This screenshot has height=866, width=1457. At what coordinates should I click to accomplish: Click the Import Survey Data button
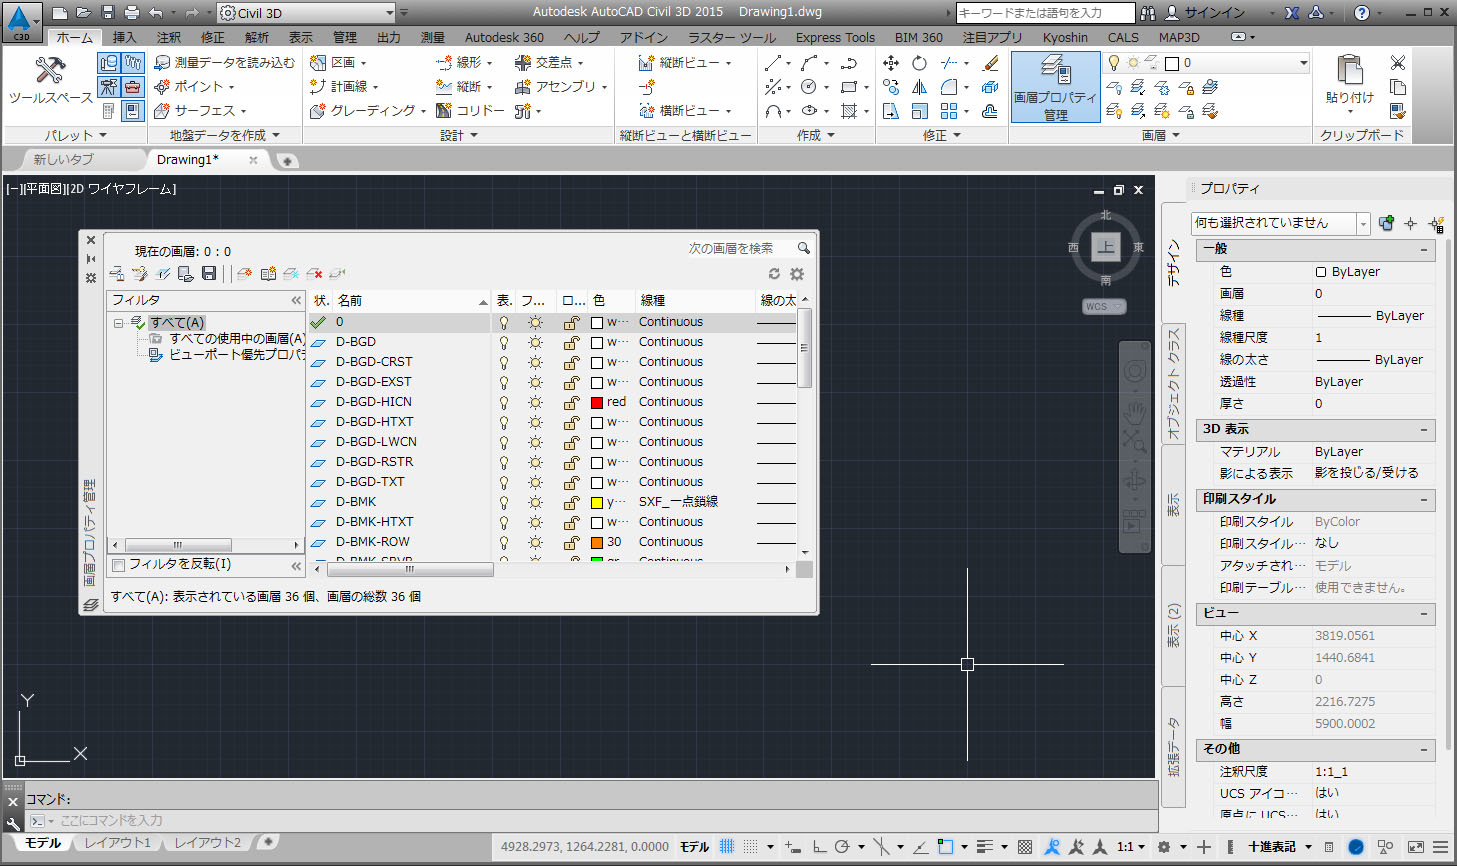(225, 62)
